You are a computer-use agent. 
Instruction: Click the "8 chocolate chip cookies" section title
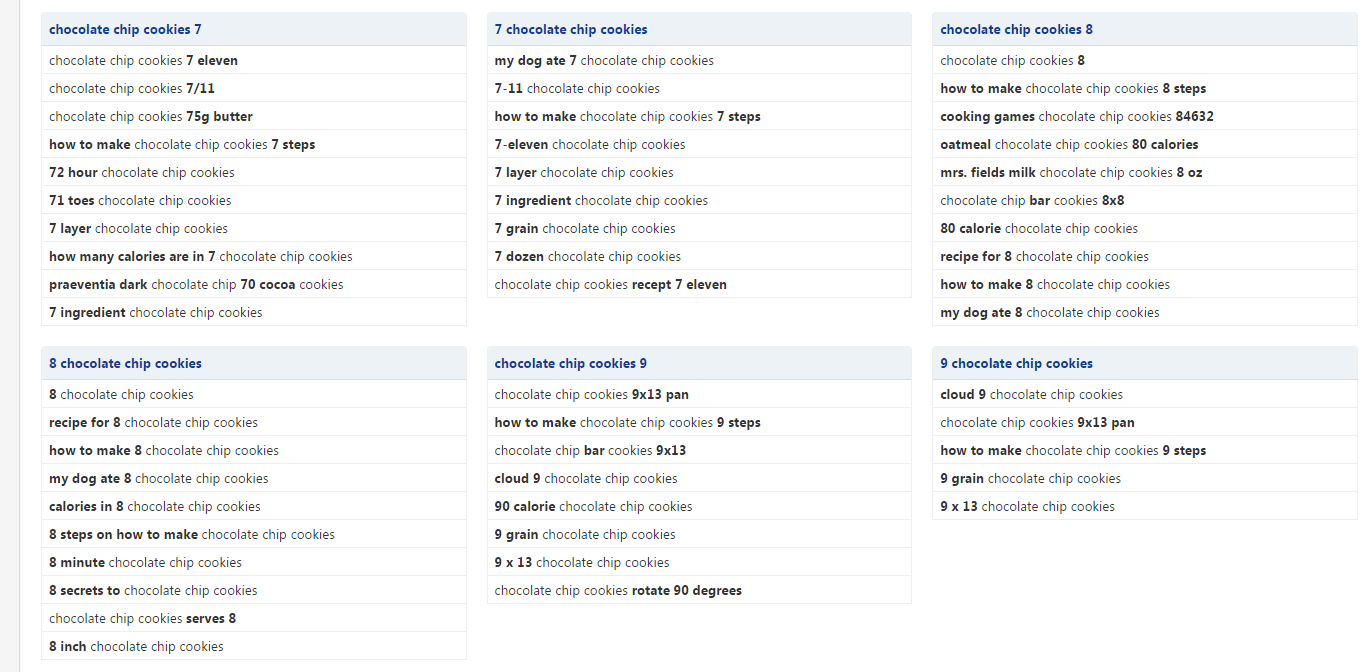pyautogui.click(x=125, y=364)
